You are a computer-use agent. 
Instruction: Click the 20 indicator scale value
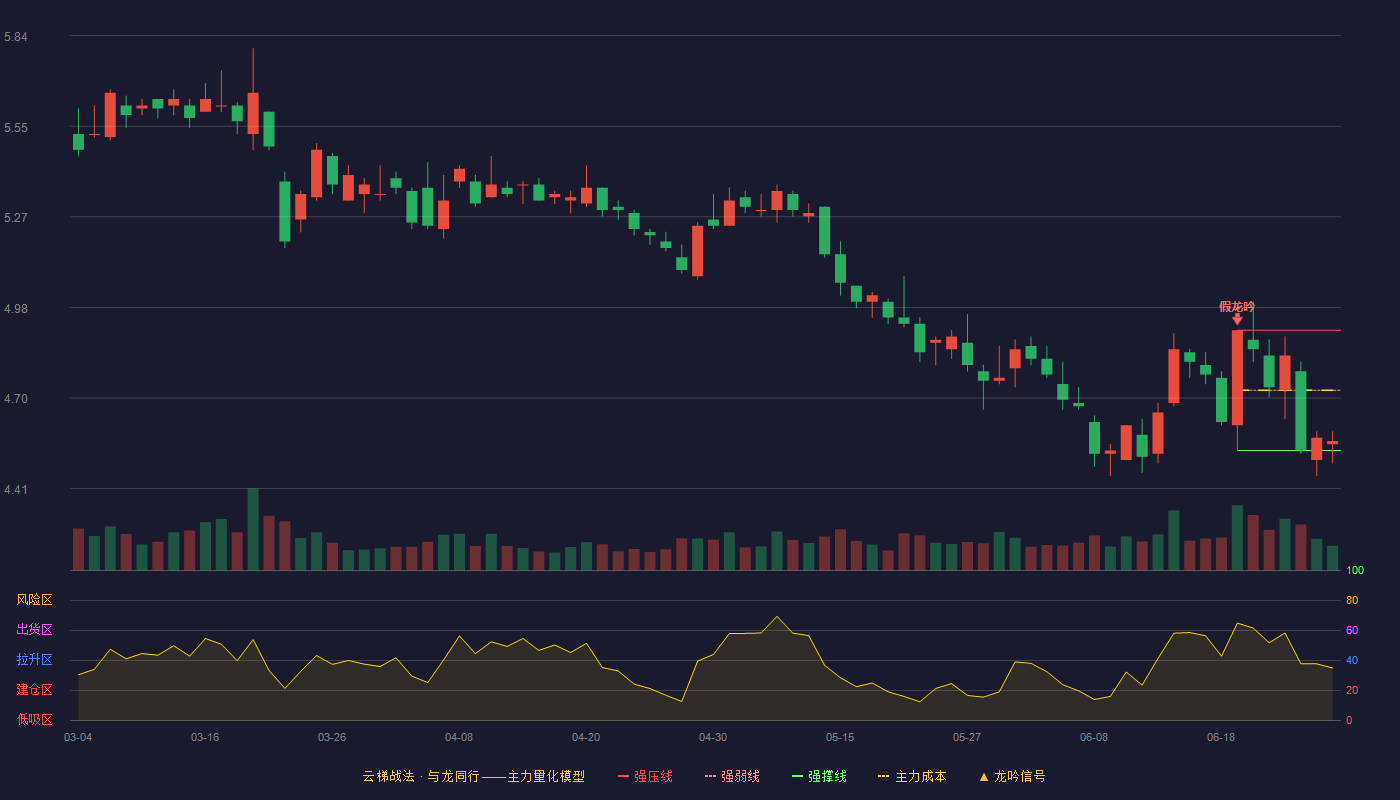coord(1352,690)
